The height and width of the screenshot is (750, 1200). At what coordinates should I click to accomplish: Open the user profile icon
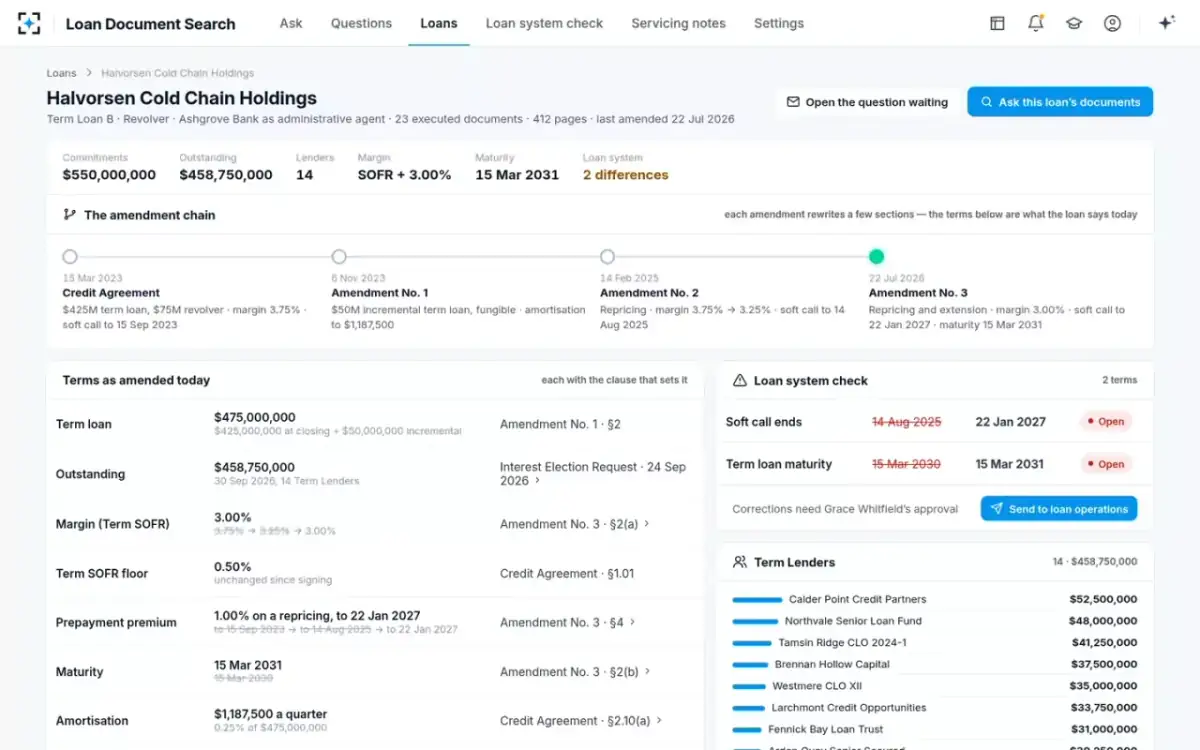(1112, 23)
